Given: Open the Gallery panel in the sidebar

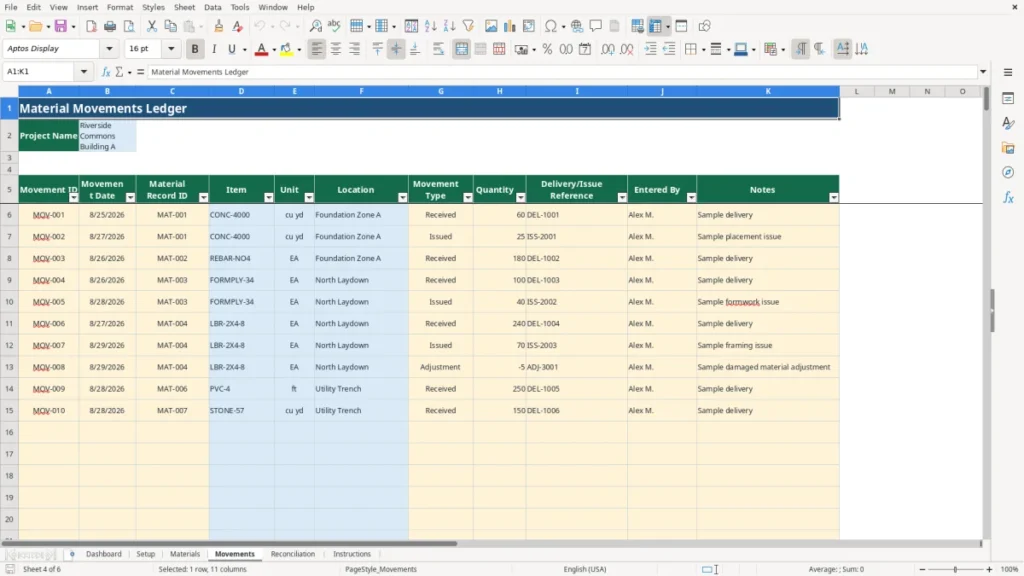Looking at the screenshot, I should pyautogui.click(x=1008, y=148).
